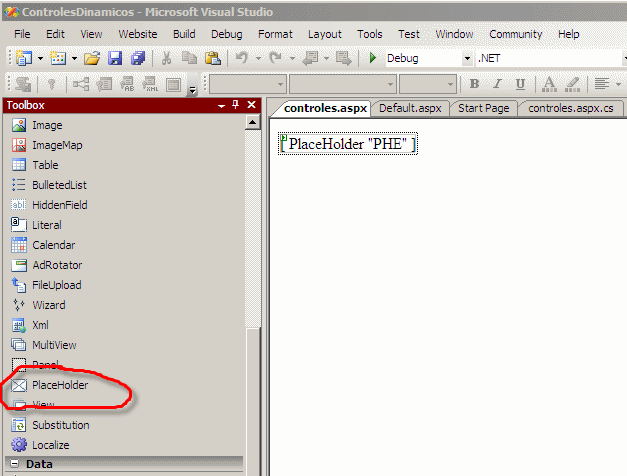Click the PlaceHolder "PHE" control on page
The height and width of the screenshot is (476, 627).
click(x=348, y=144)
